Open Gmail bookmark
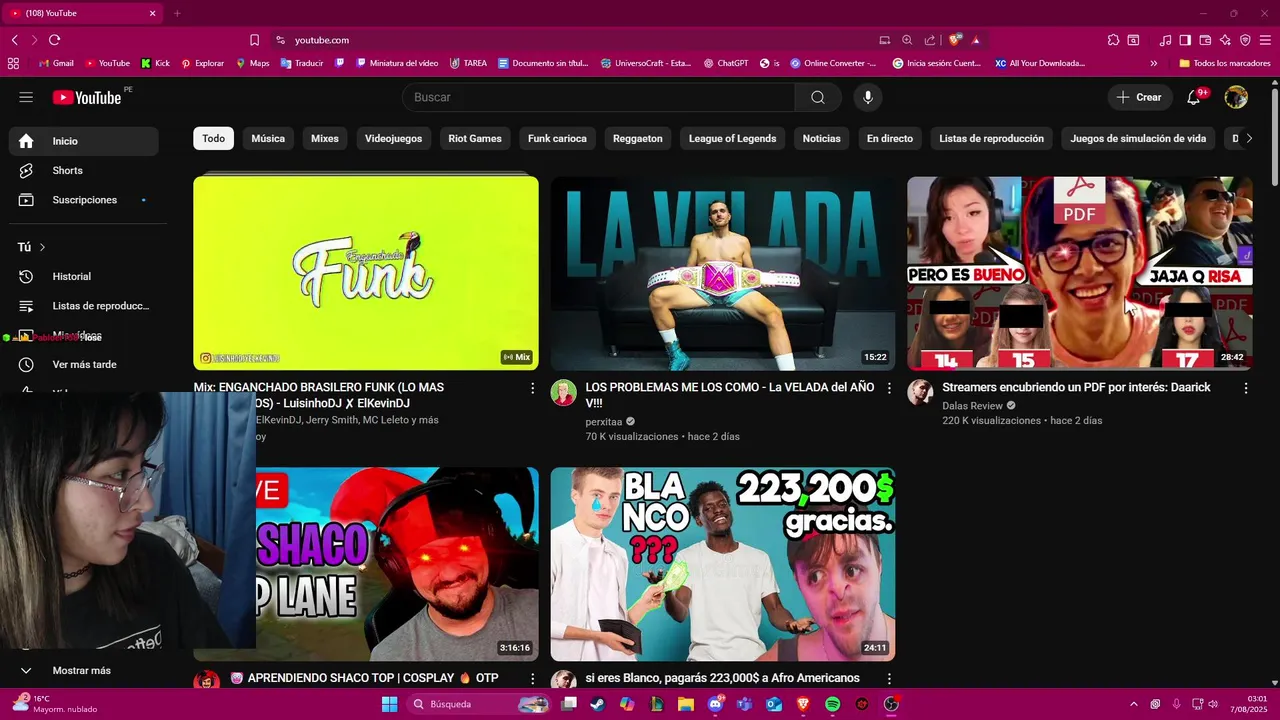The height and width of the screenshot is (720, 1280). click(x=55, y=63)
